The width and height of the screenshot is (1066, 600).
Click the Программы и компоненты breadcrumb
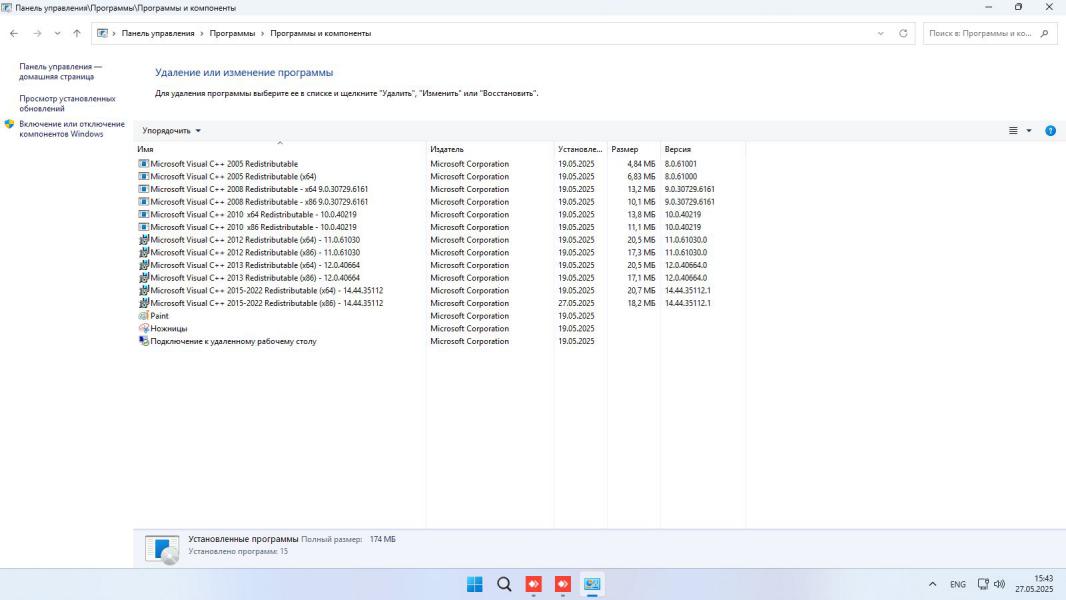tap(320, 33)
